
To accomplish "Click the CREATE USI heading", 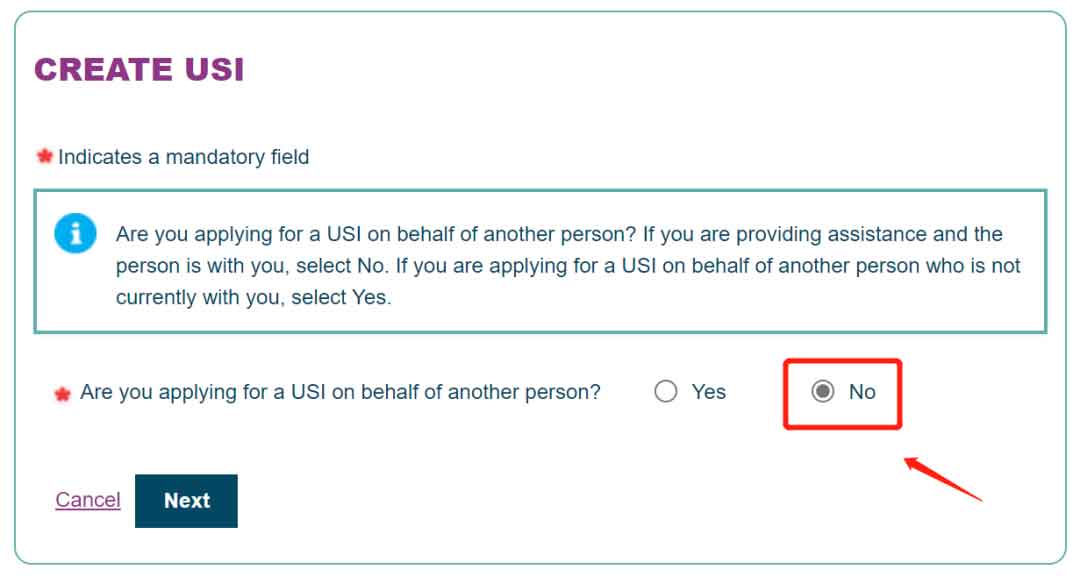I will [139, 70].
